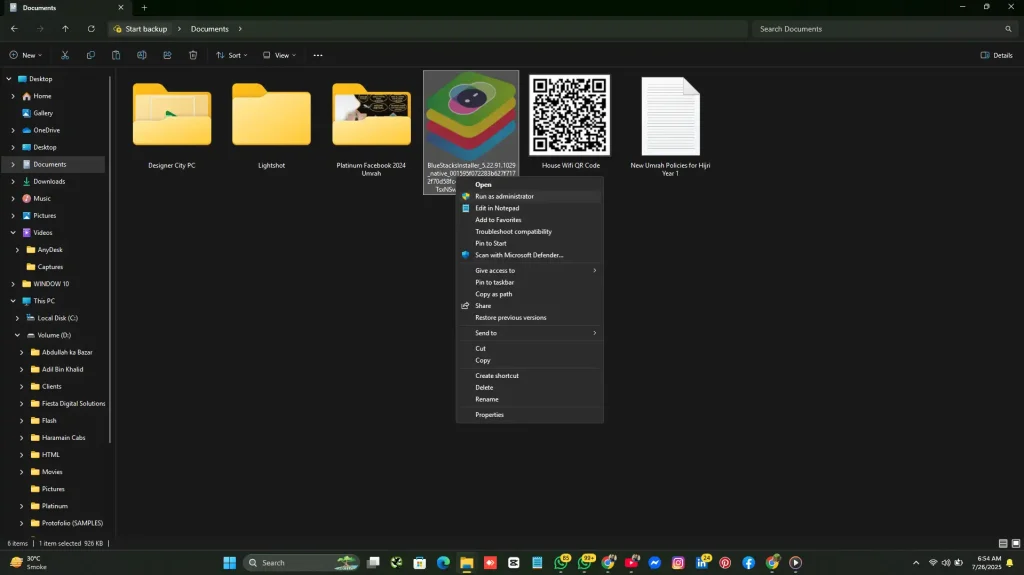Switch to details list view in status bar

1003,543
